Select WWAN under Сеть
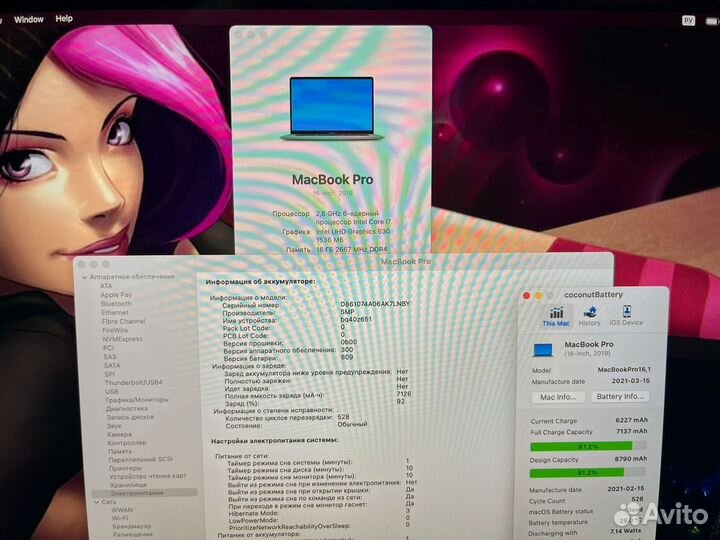This screenshot has width=720, height=540. 122,510
